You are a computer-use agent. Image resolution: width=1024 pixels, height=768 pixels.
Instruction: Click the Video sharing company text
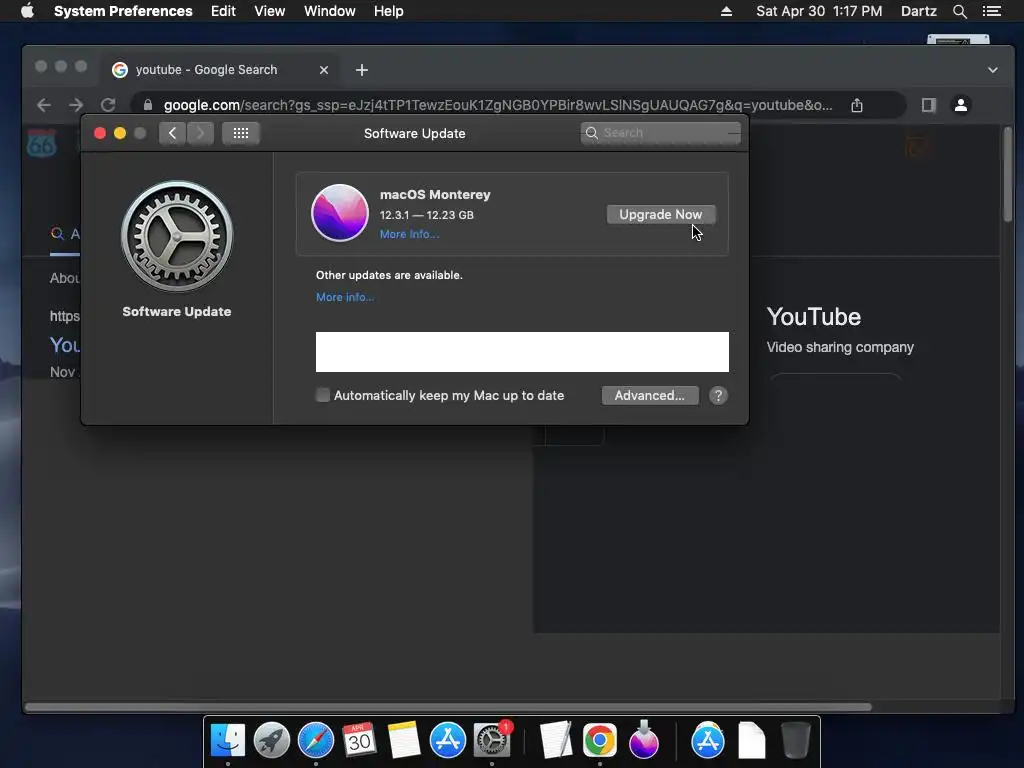(x=840, y=347)
